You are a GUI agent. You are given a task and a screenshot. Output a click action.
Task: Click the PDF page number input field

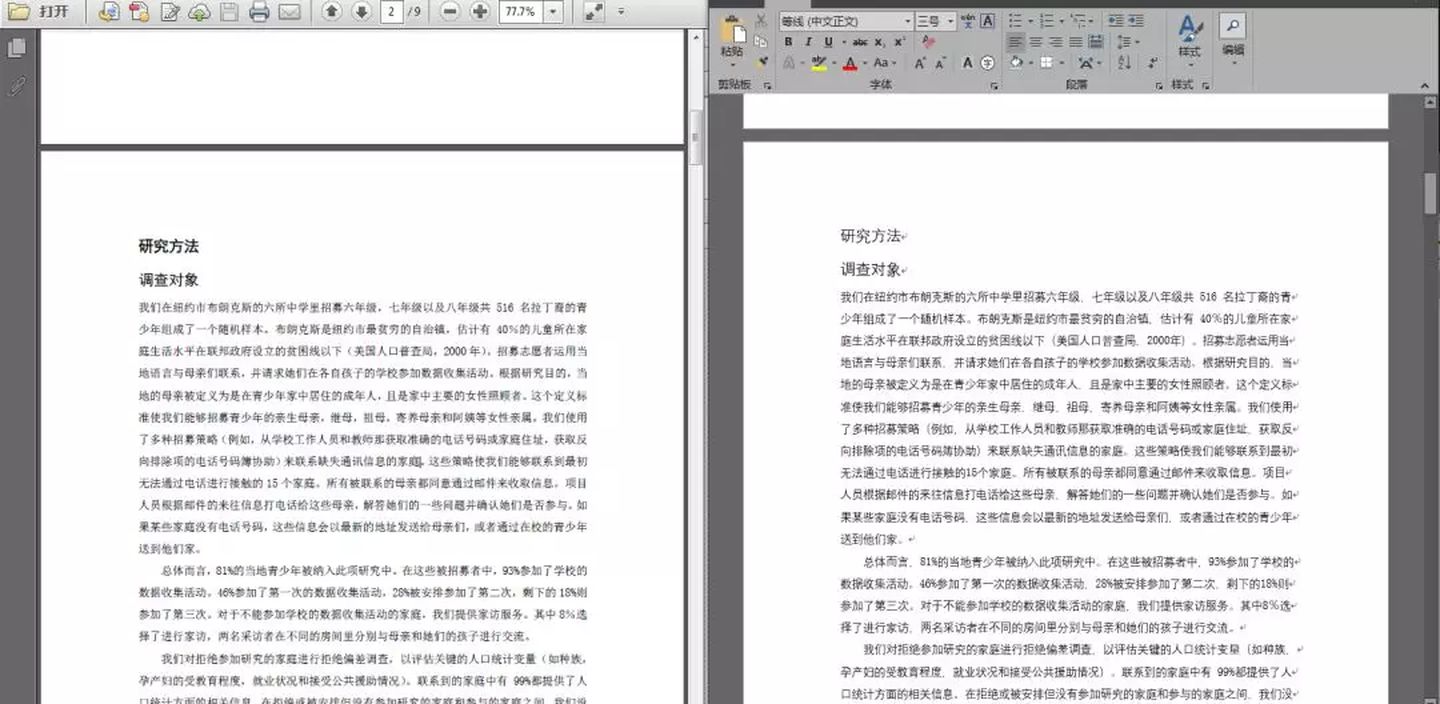pyautogui.click(x=391, y=12)
